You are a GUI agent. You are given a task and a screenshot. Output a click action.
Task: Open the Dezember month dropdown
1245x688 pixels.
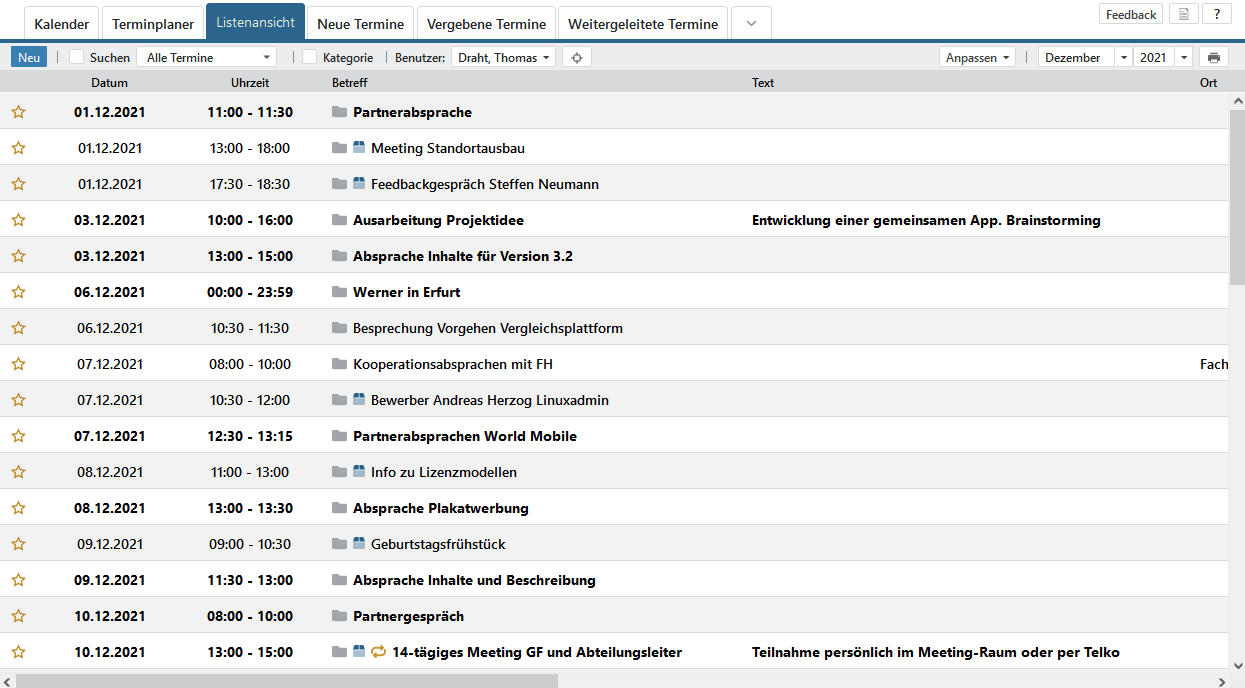point(1085,58)
